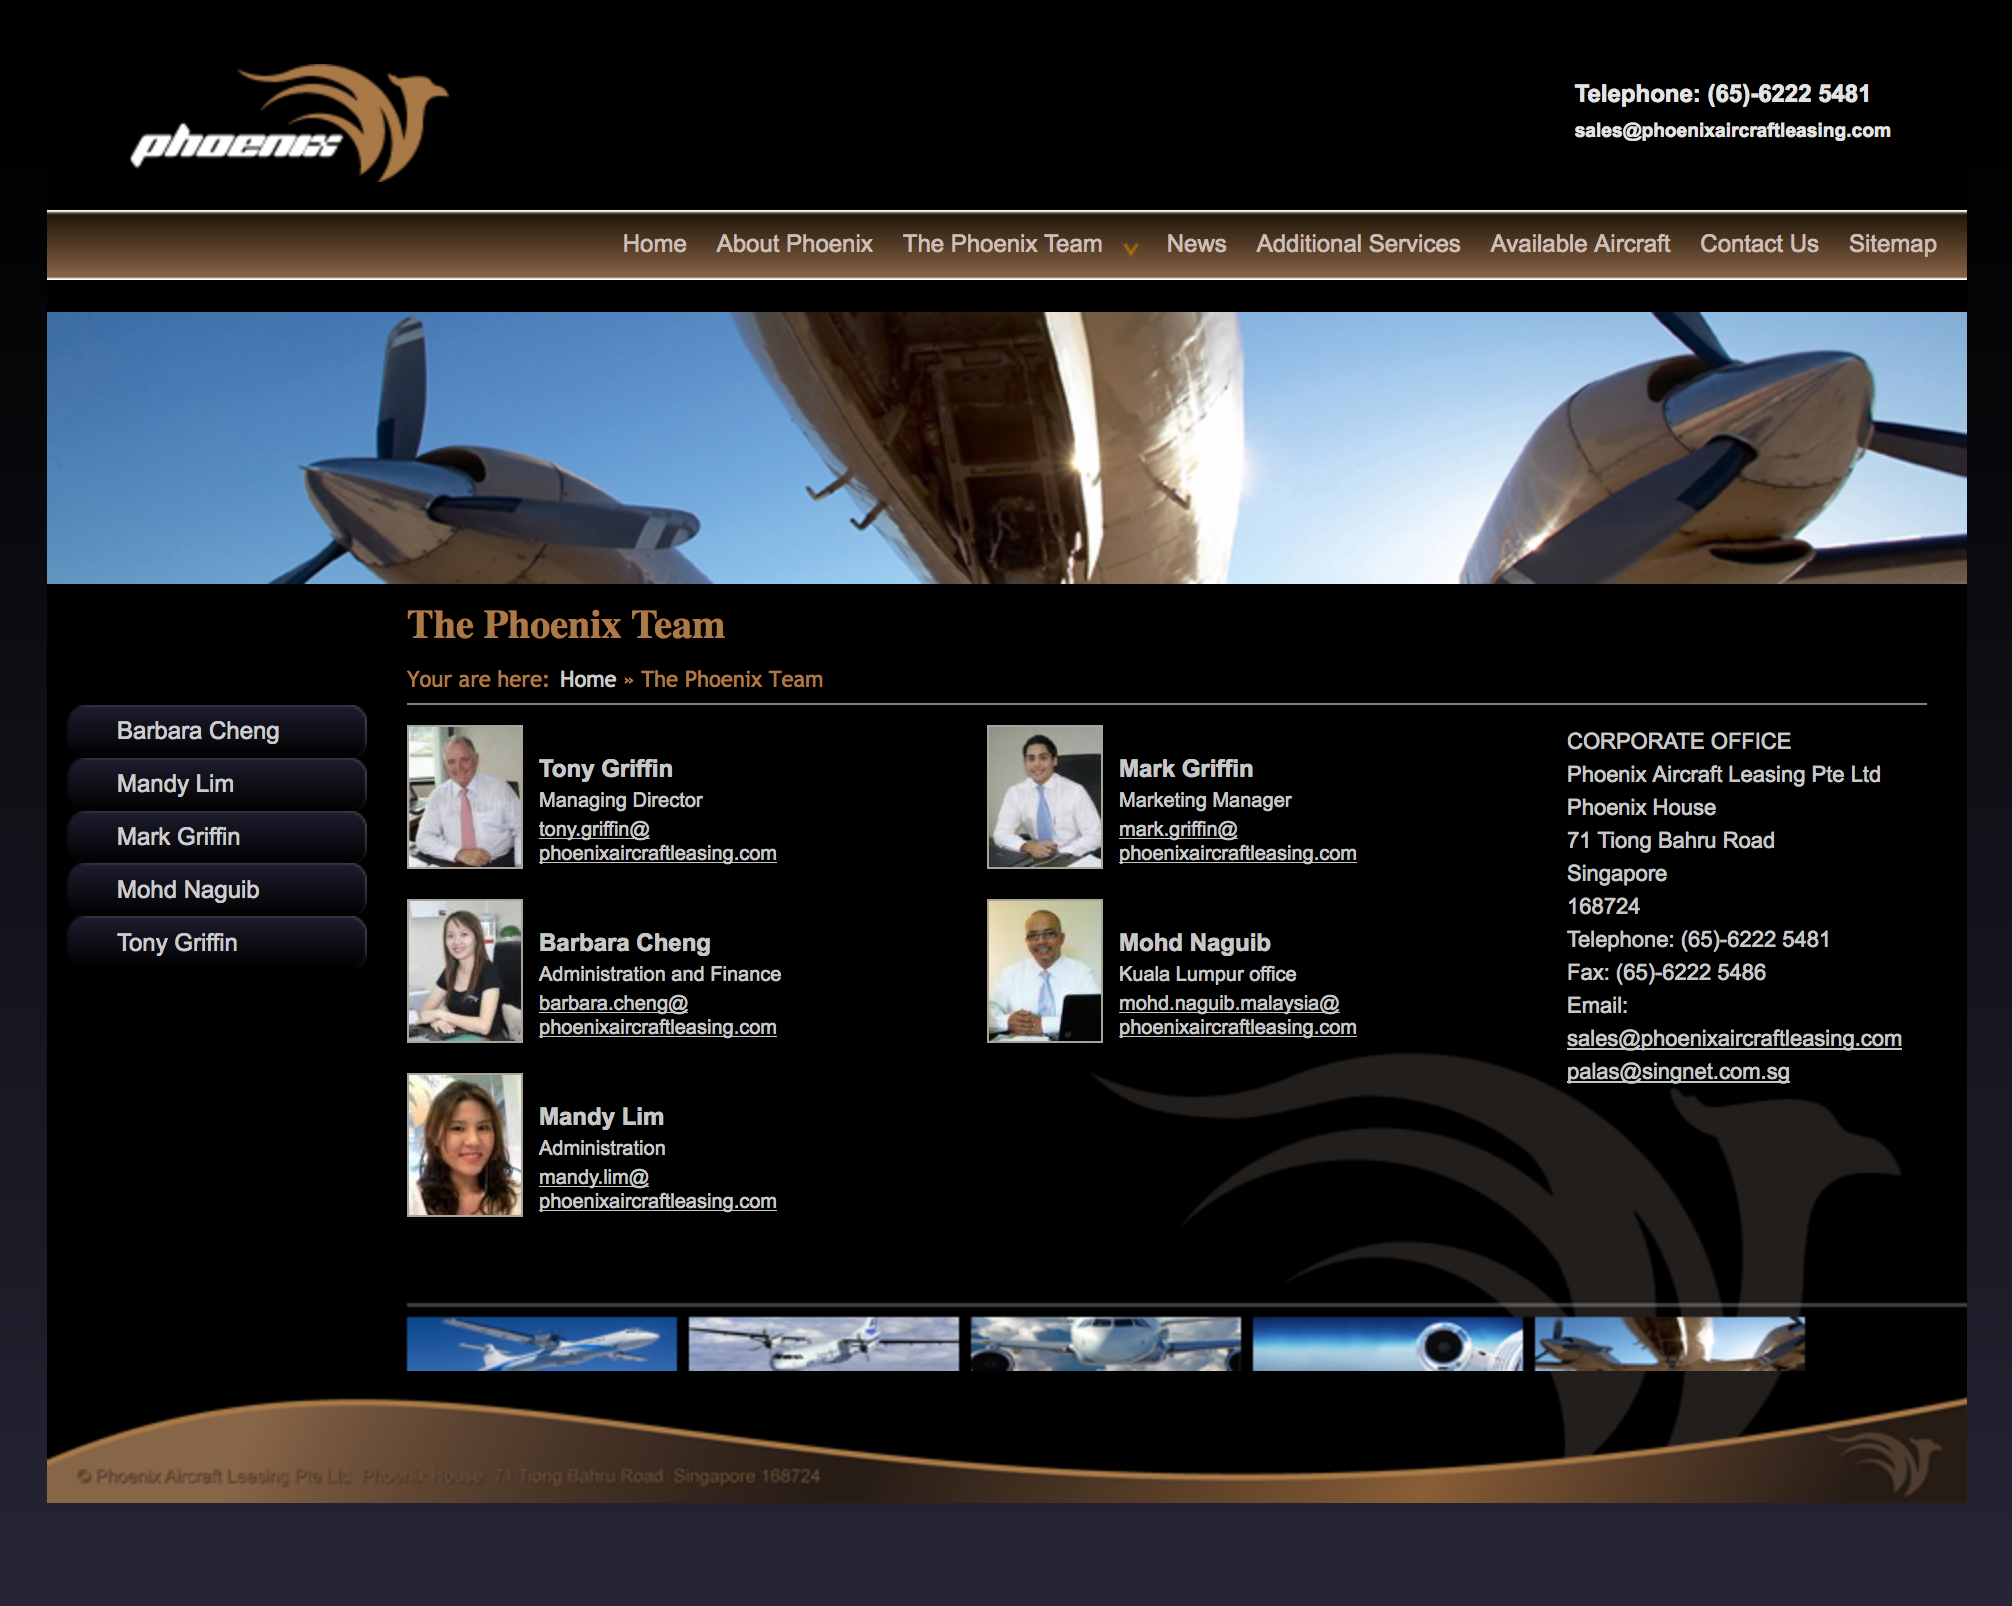Open Mark Griffin's profile photo
The image size is (2012, 1606).
click(1044, 797)
